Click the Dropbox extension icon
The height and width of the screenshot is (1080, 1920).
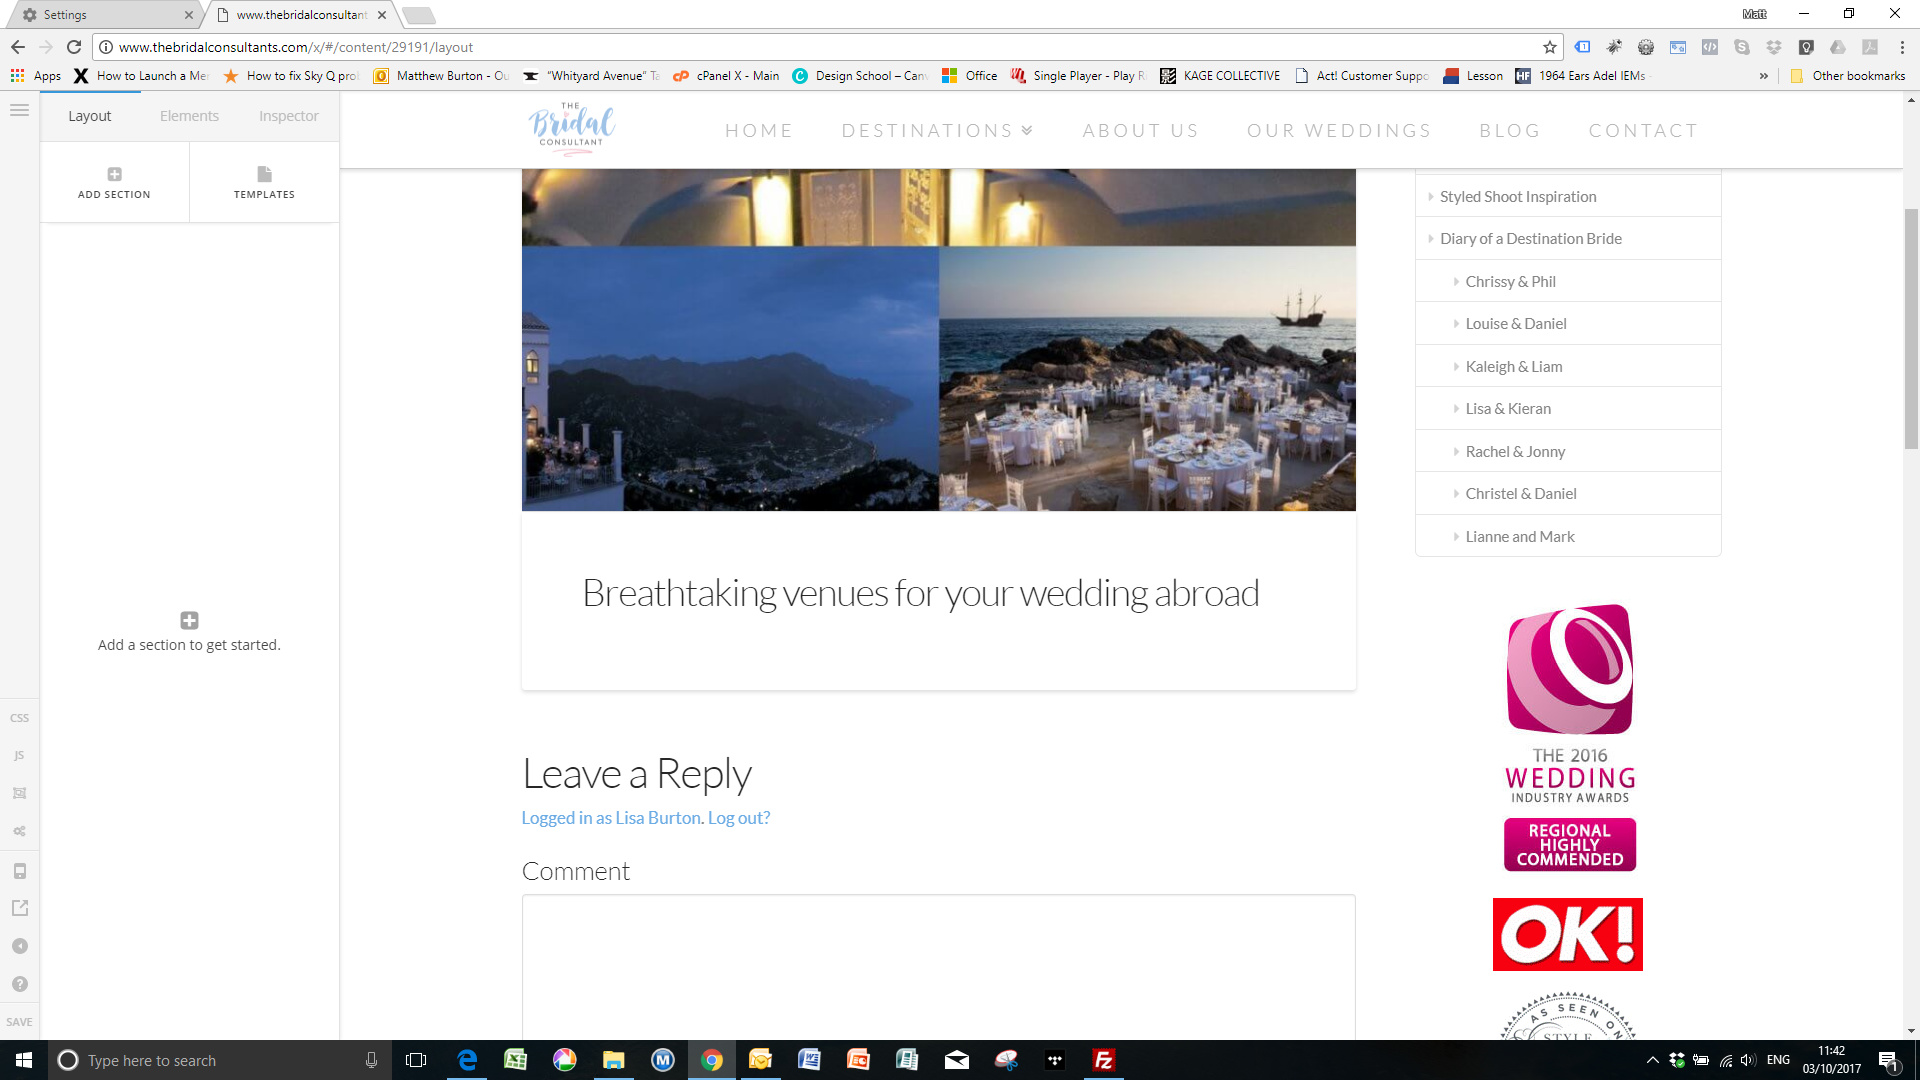coord(1774,47)
